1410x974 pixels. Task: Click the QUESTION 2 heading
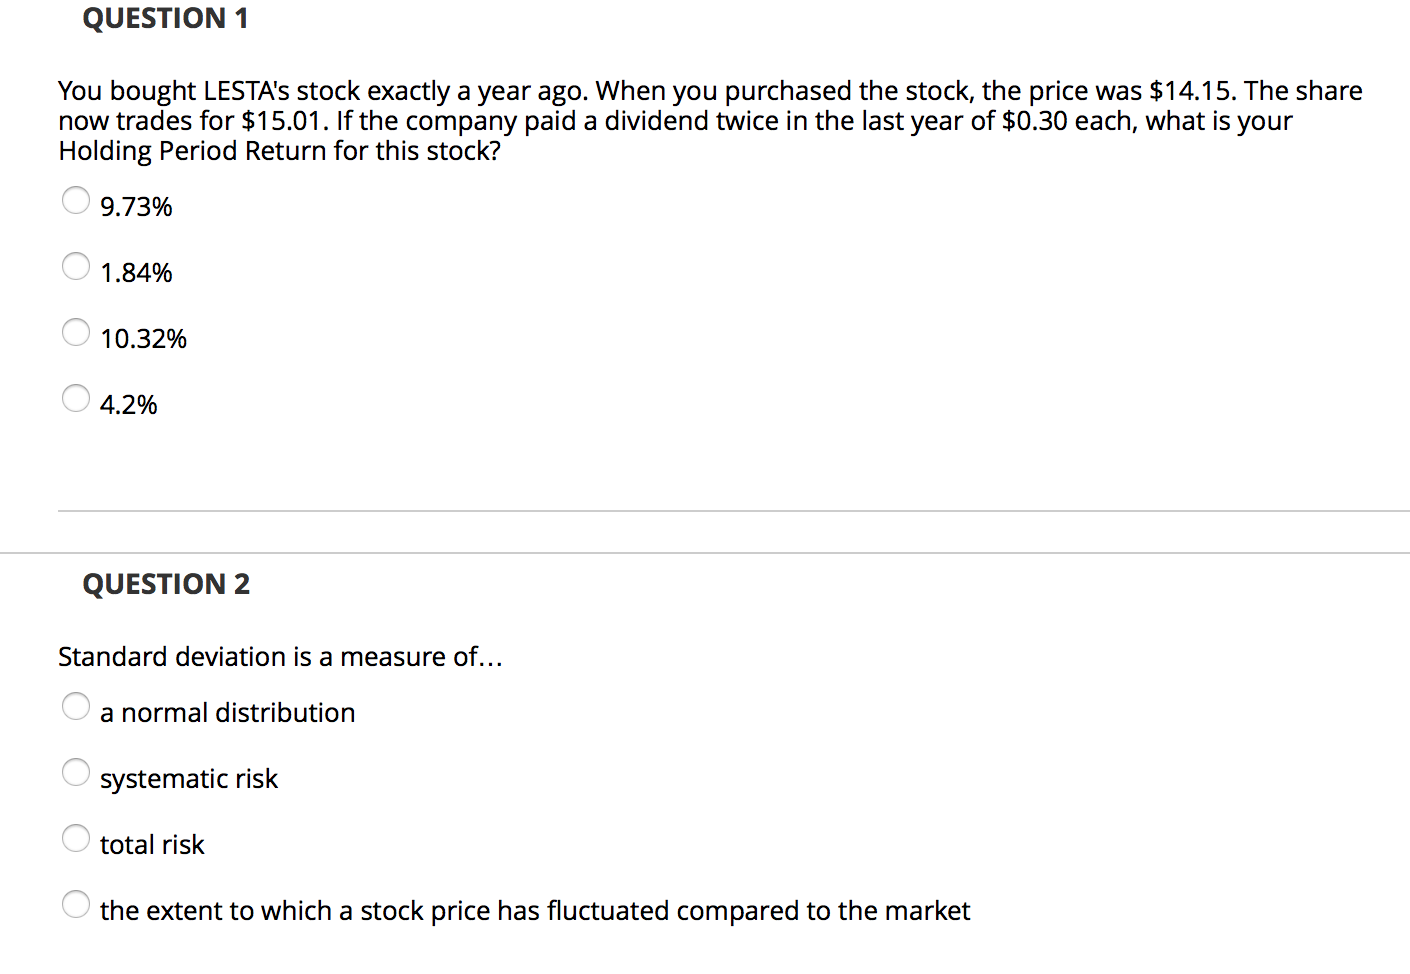pyautogui.click(x=166, y=584)
